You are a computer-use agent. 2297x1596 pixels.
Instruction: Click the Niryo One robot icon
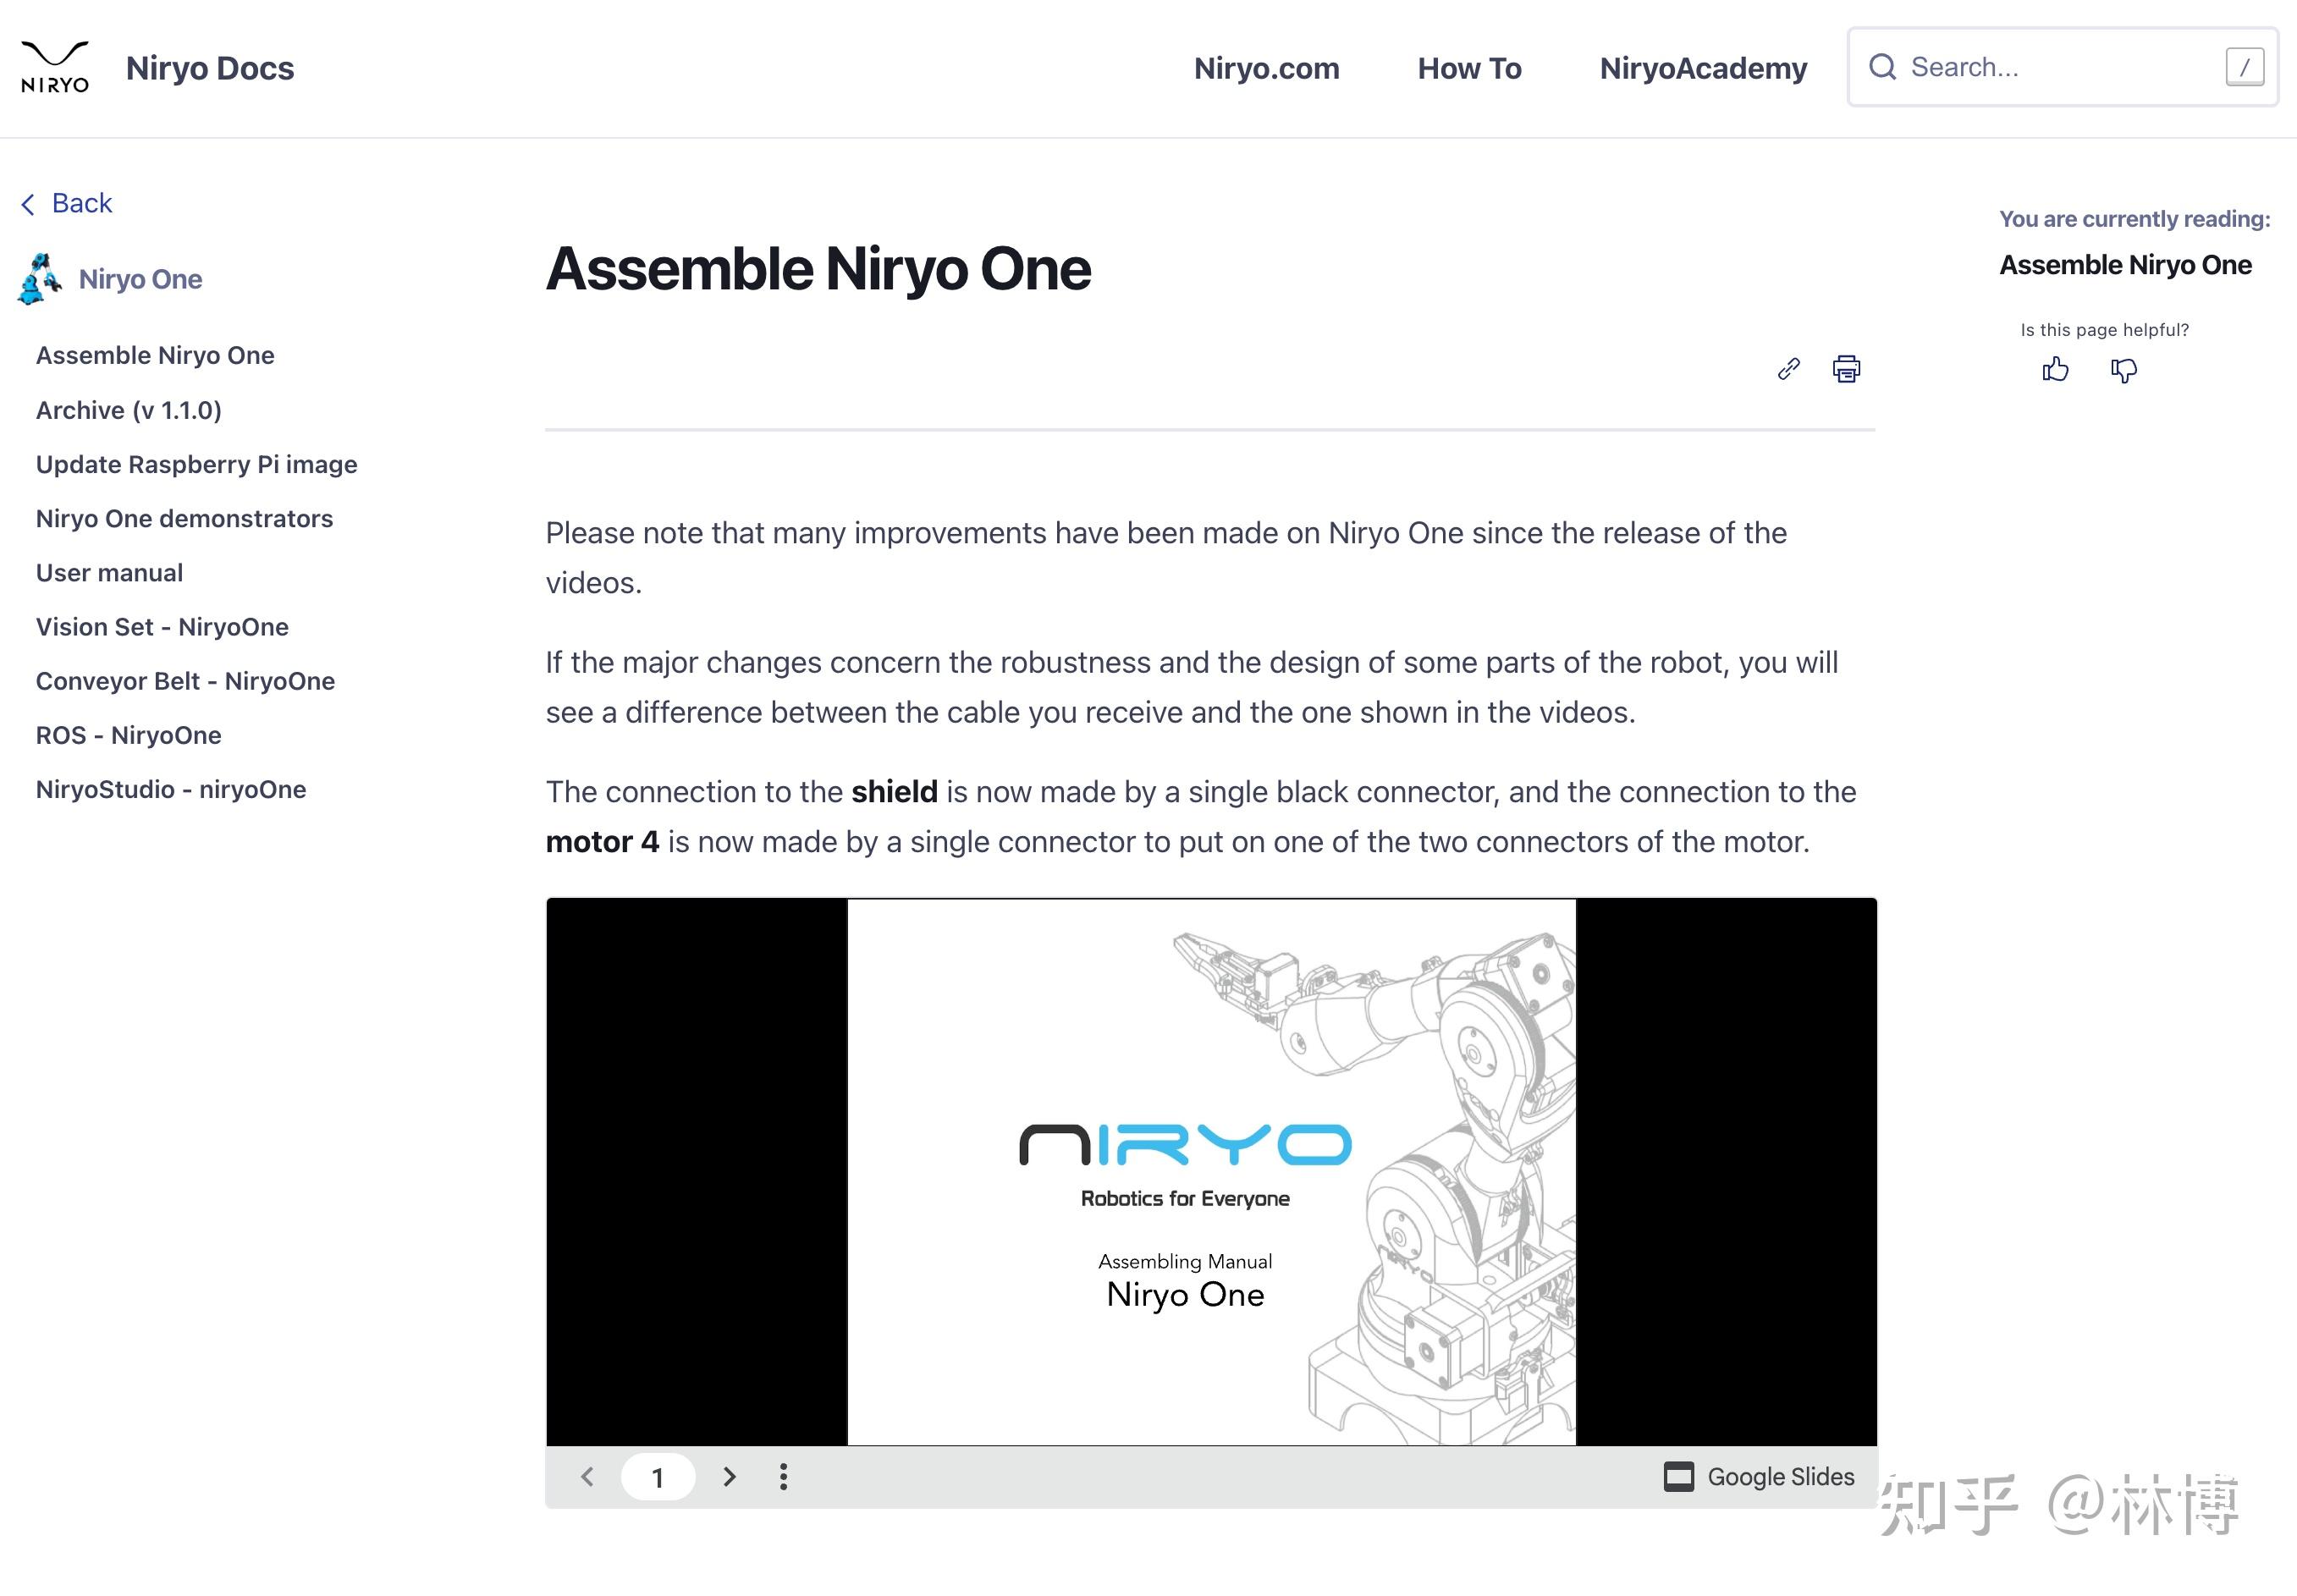[x=40, y=278]
